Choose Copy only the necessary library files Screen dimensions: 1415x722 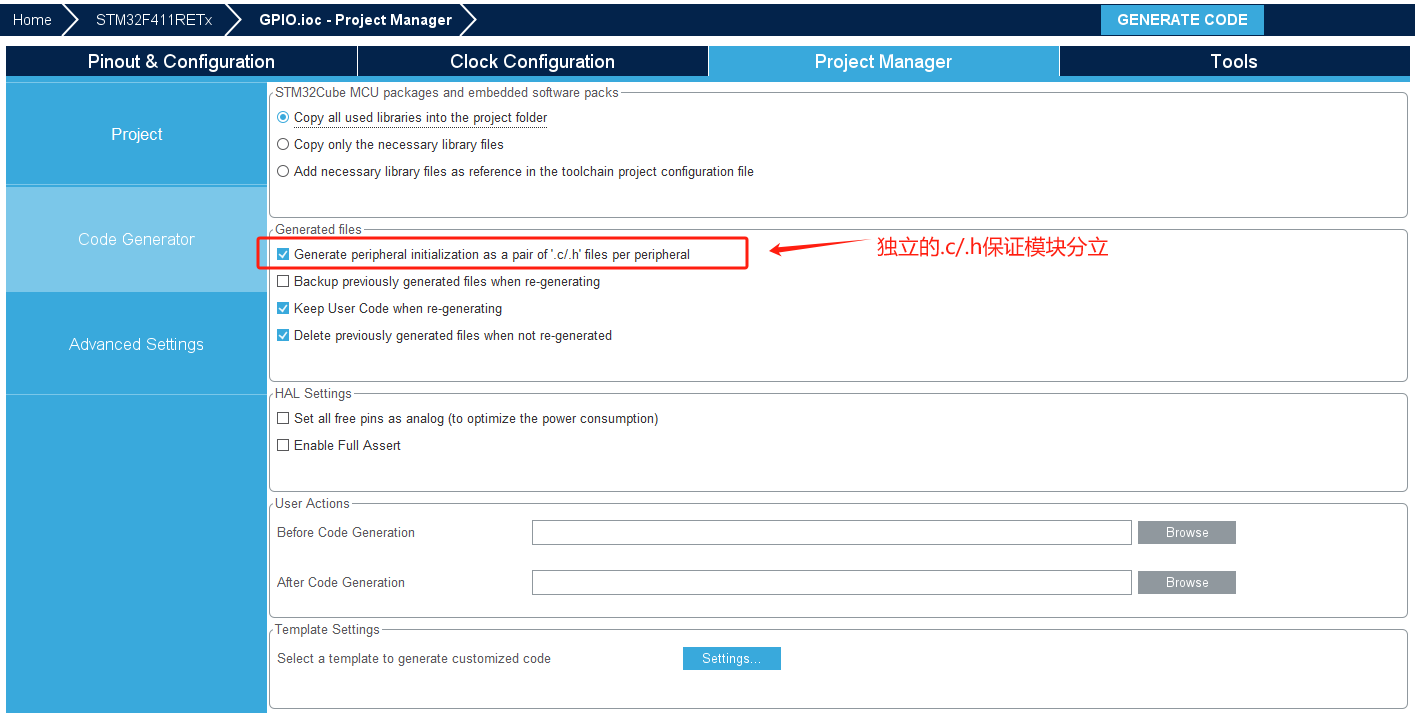[283, 145]
